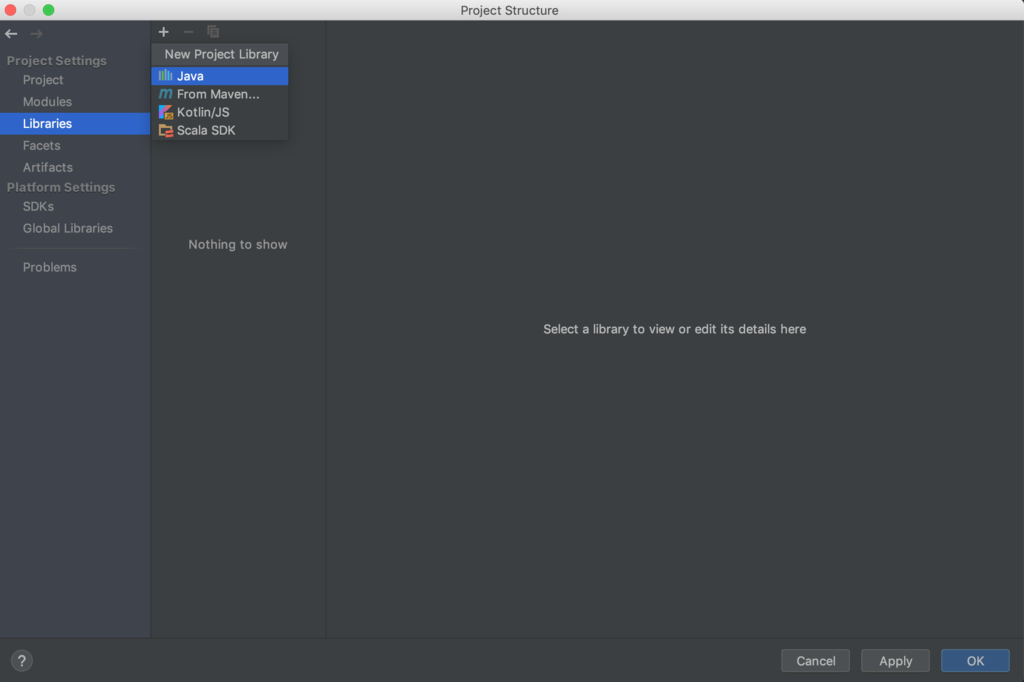This screenshot has height=682, width=1024.
Task: Select From Maven... library option
Action: pyautogui.click(x=219, y=94)
